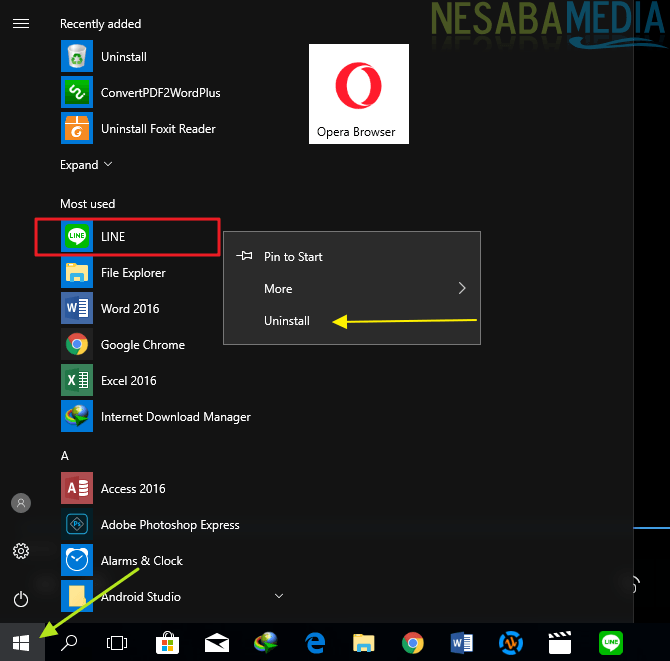The height and width of the screenshot is (661, 670).
Task: Choose Uninstall in the context menu
Action: [x=352, y=320]
